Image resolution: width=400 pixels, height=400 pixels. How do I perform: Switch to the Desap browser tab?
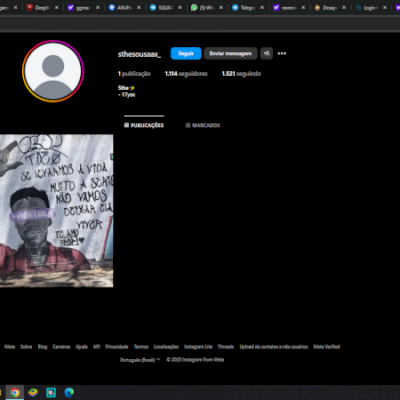pyautogui.click(x=329, y=7)
